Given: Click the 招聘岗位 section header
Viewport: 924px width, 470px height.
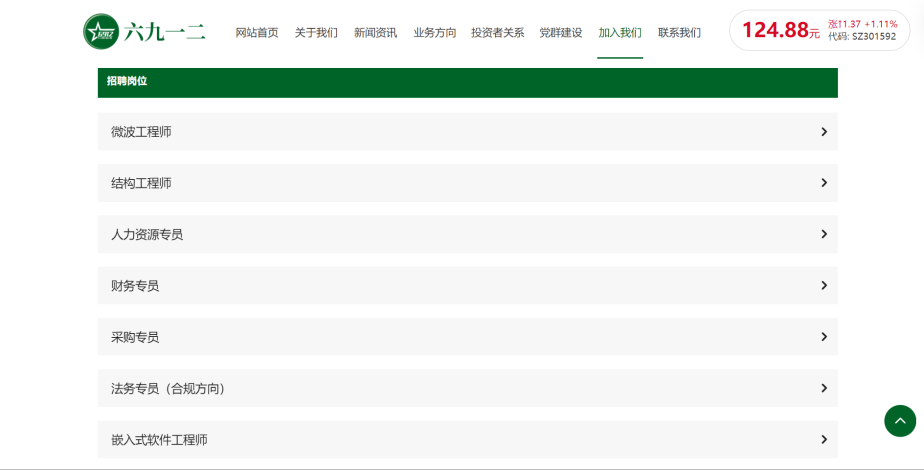Looking at the screenshot, I should tap(468, 82).
